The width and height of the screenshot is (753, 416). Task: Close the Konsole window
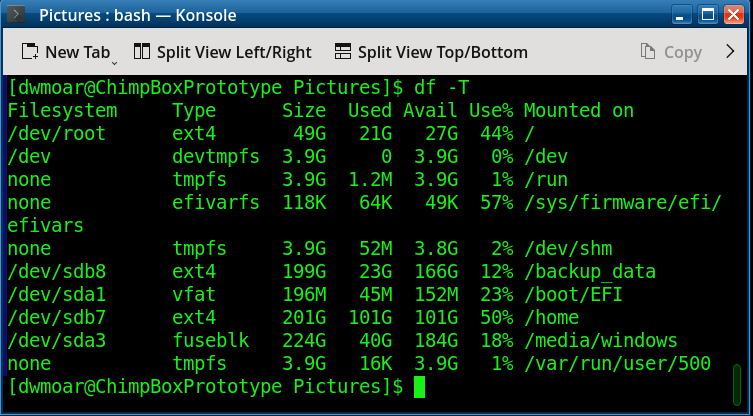tap(734, 16)
